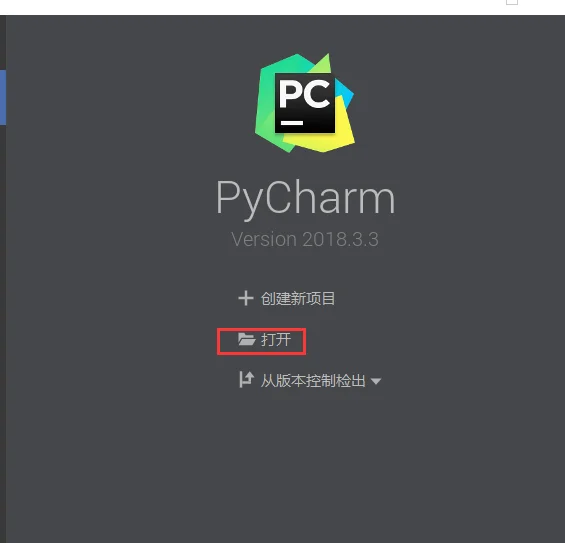Click the PyCharm title text

(x=306, y=199)
